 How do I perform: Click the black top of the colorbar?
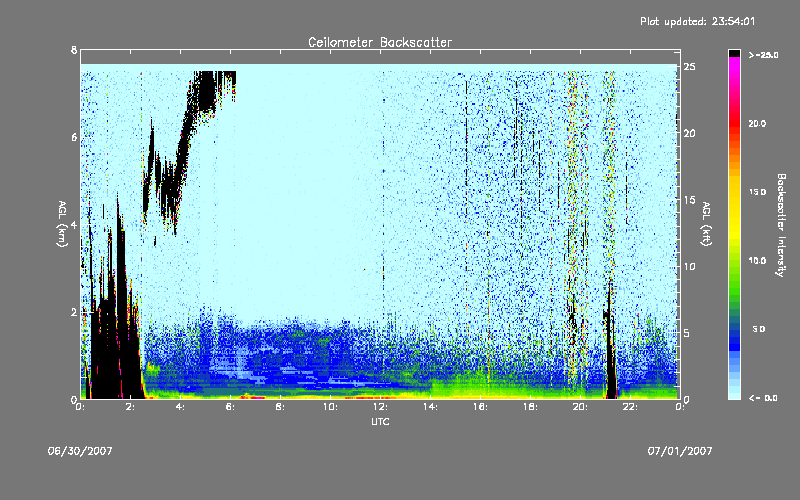tap(734, 53)
